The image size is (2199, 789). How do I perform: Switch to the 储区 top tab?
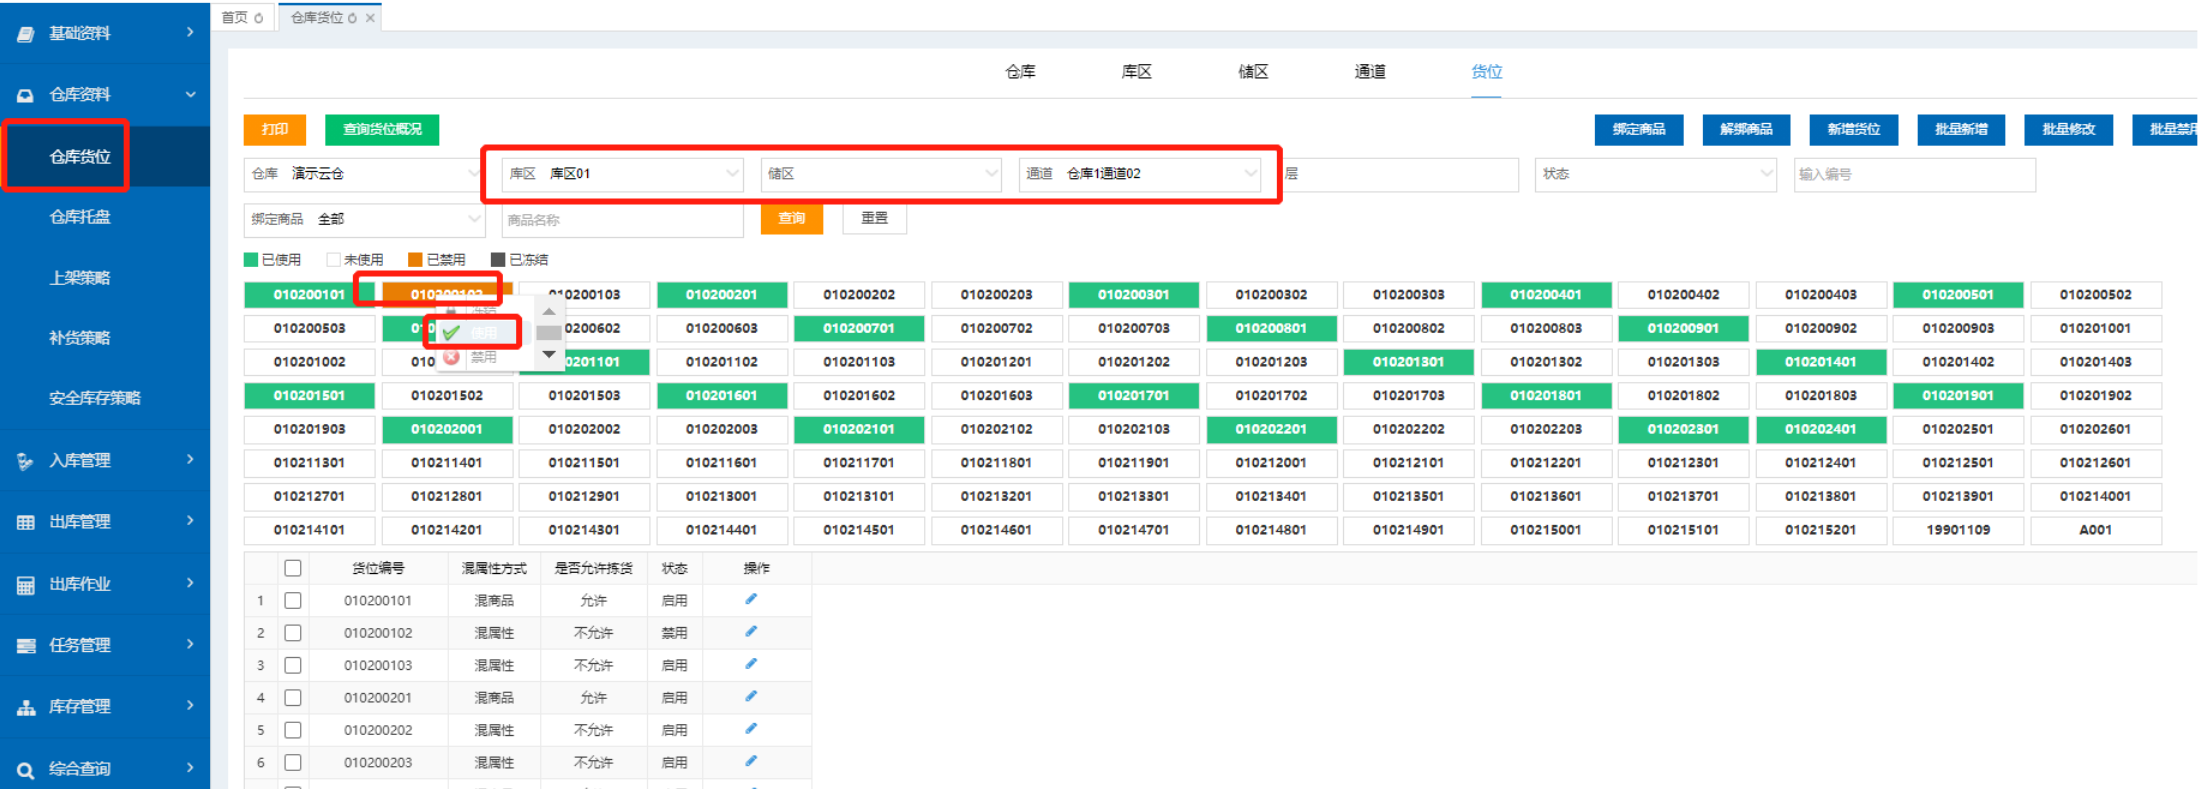(1253, 72)
